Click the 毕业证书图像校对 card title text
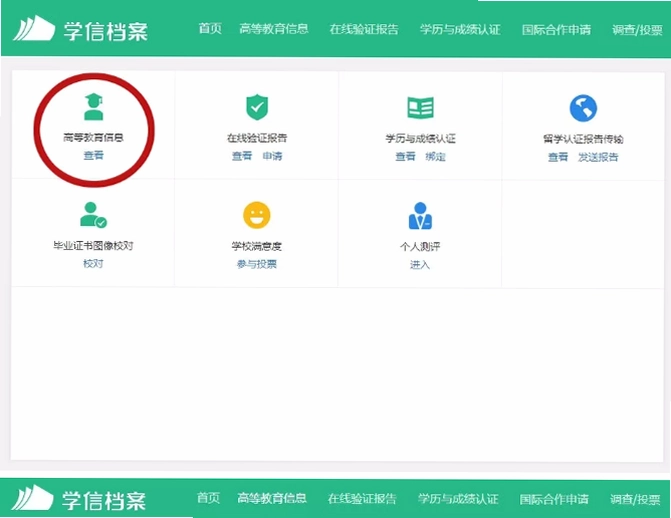This screenshot has width=671, height=518. [x=93, y=246]
